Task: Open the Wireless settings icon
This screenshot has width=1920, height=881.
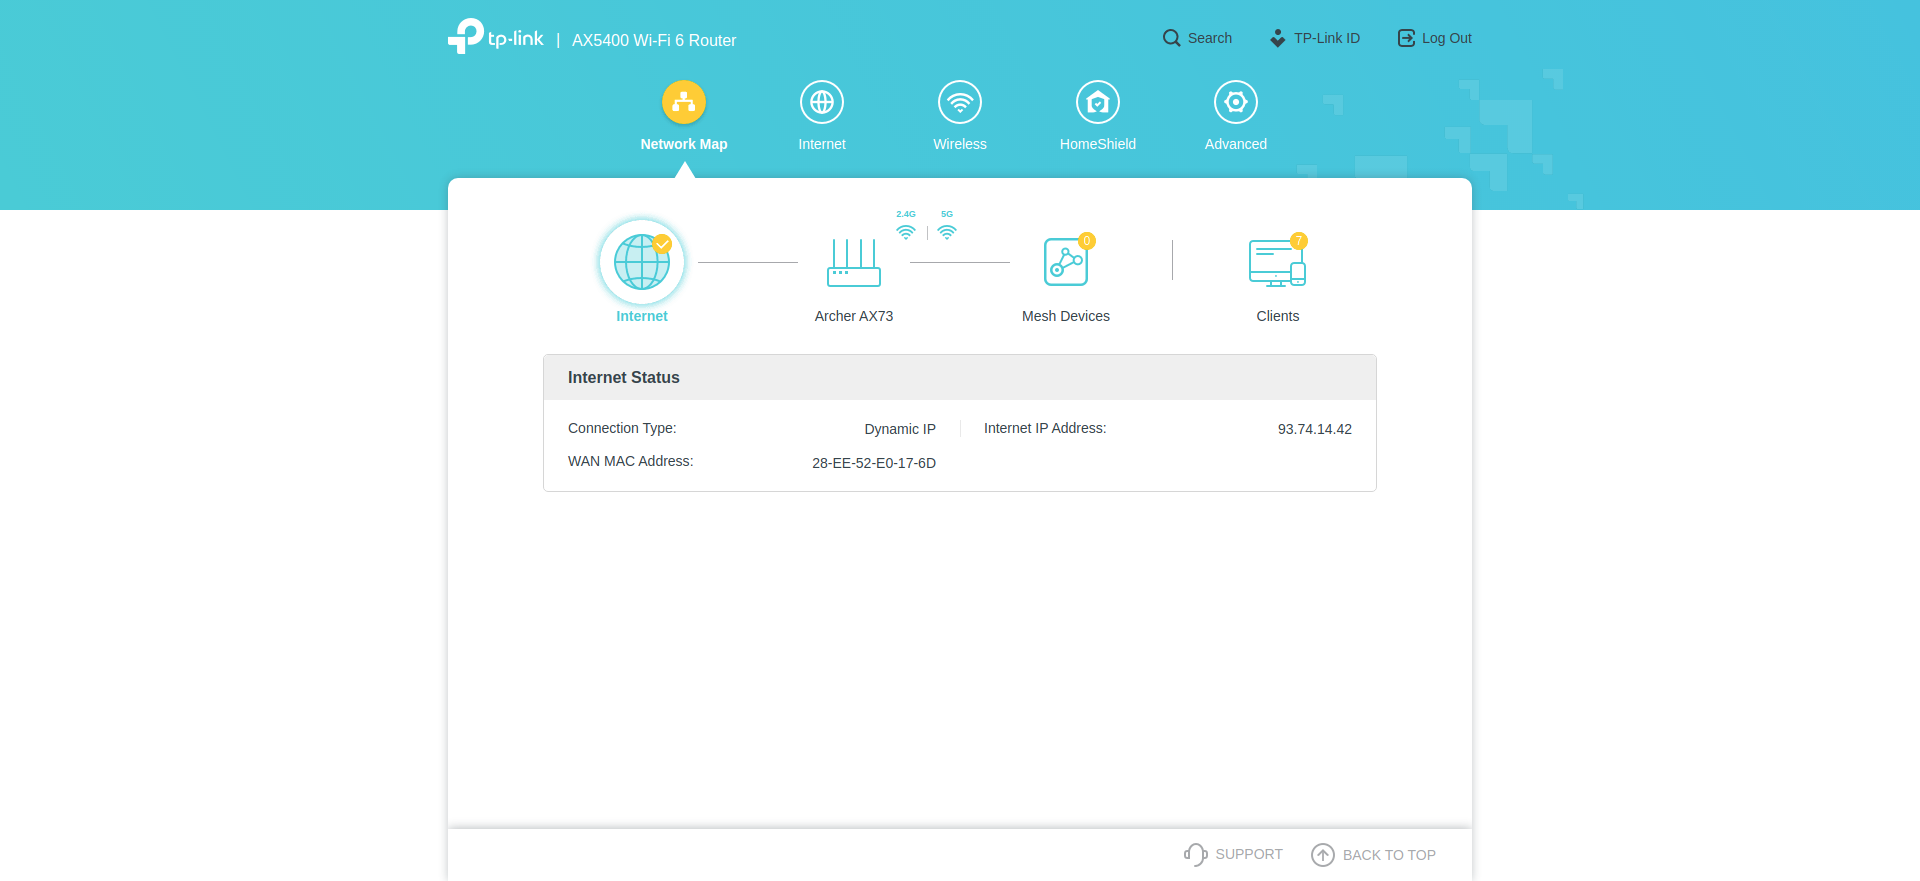Action: pos(960,102)
